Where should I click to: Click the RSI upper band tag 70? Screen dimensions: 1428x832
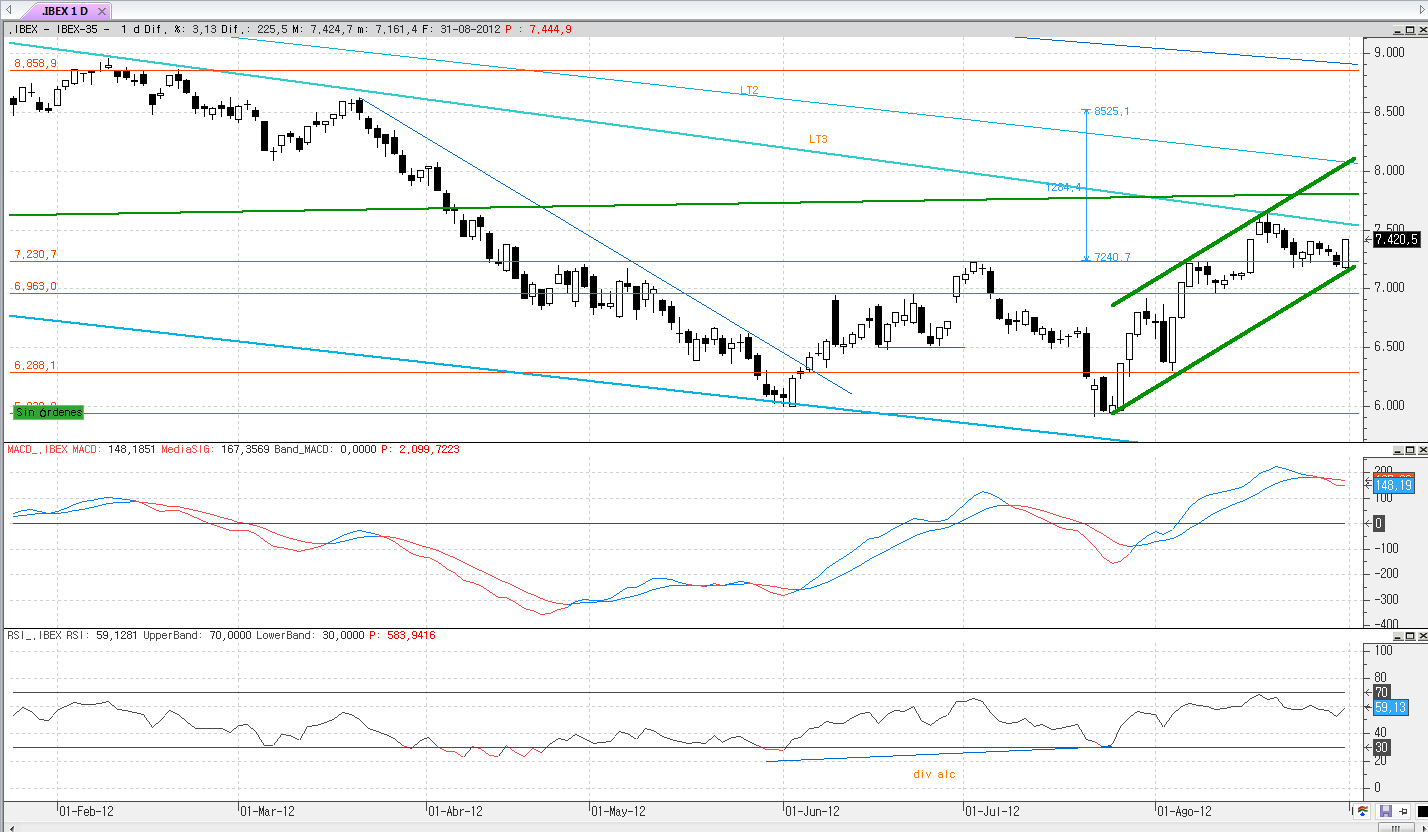coord(1382,692)
